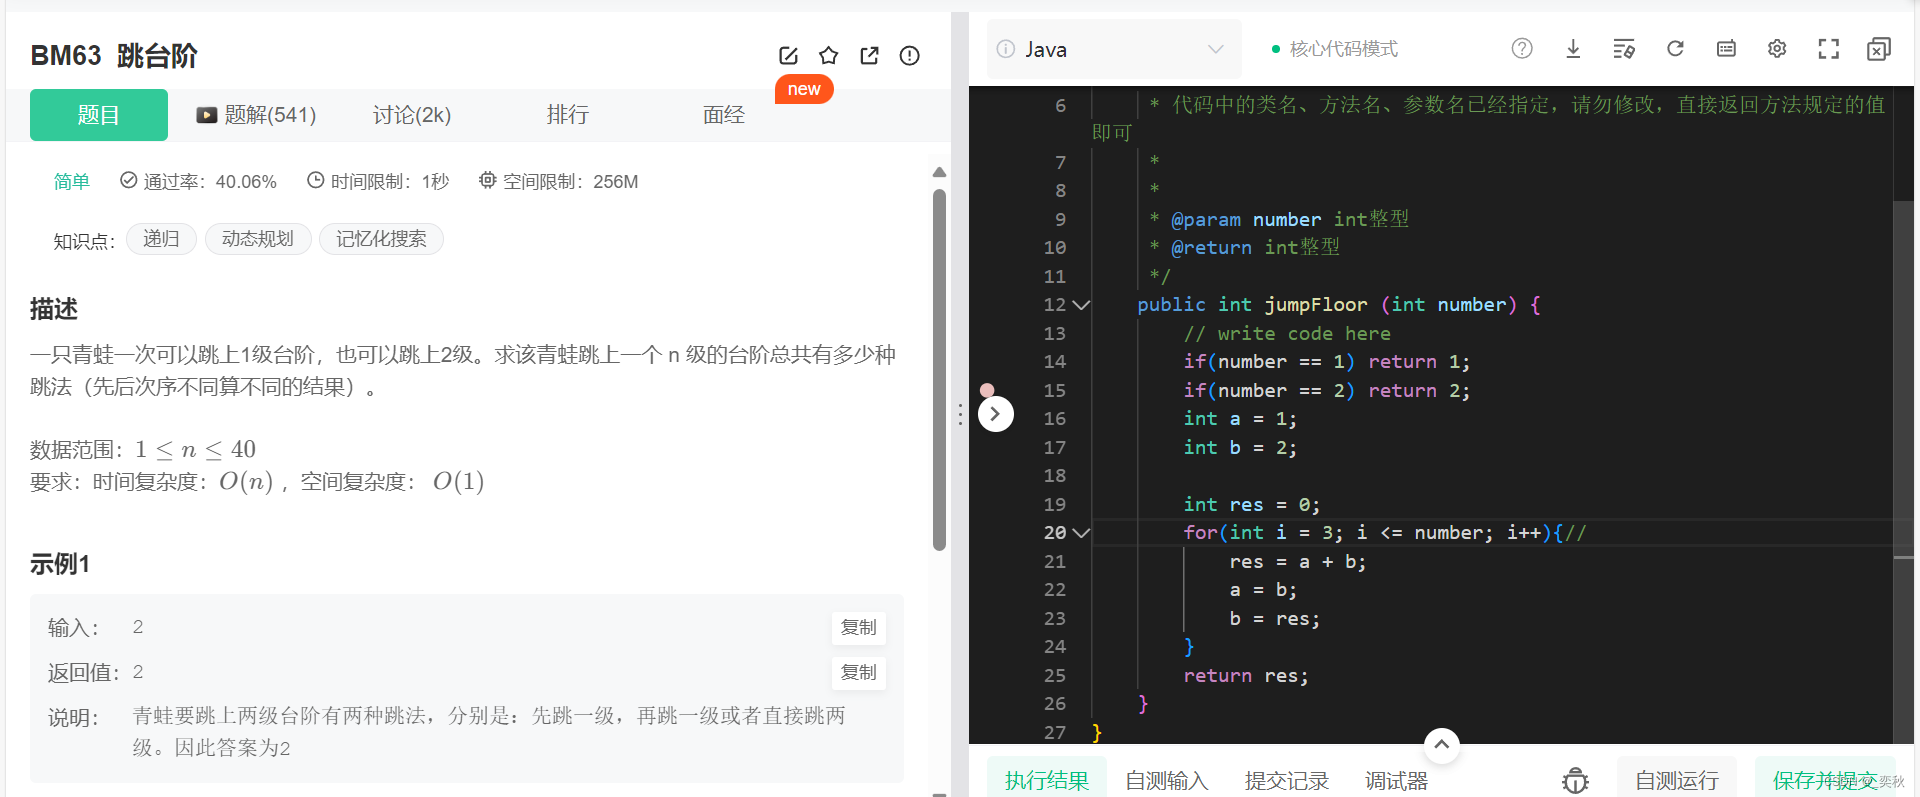The width and height of the screenshot is (1920, 797).
Task: Click the format code icon
Action: pyautogui.click(x=1624, y=49)
